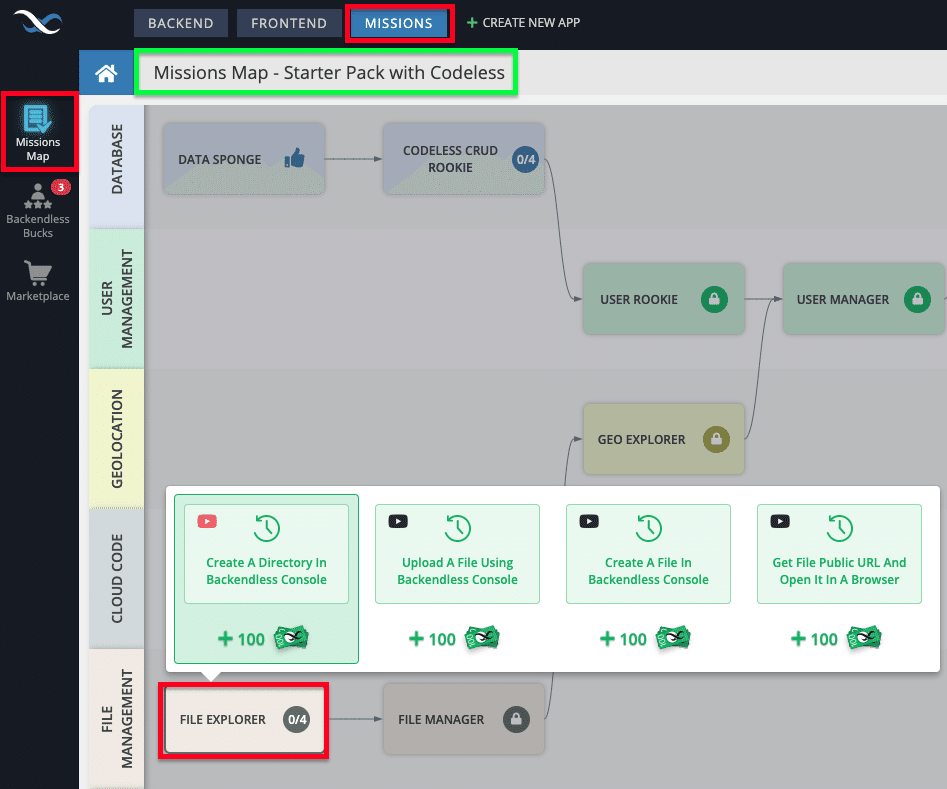This screenshot has height=789, width=947.
Task: Open Upload A File Using Backendless Console task
Action: coord(457,554)
